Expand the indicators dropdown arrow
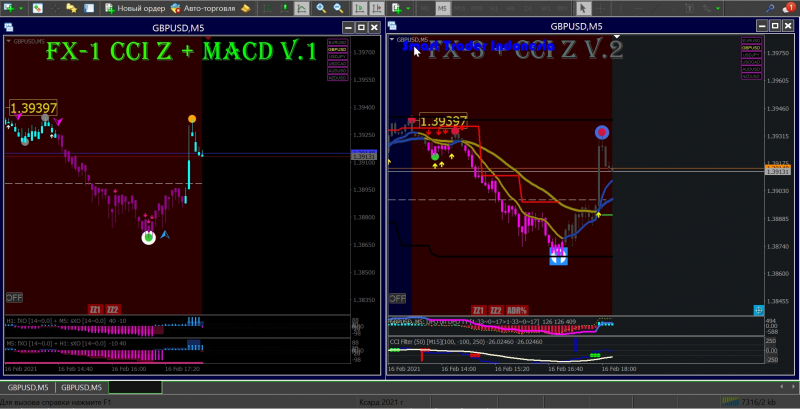This screenshot has height=409, width=800. (x=408, y=9)
